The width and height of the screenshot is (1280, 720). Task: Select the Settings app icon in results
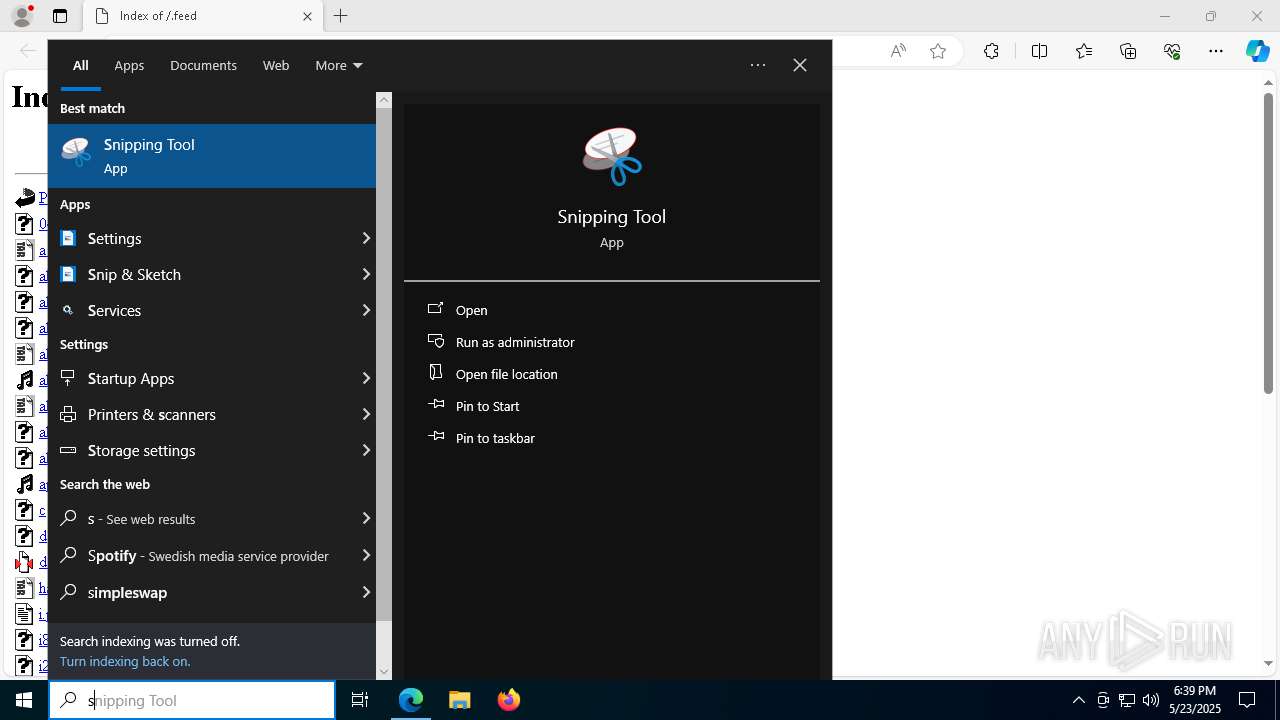coord(68,238)
